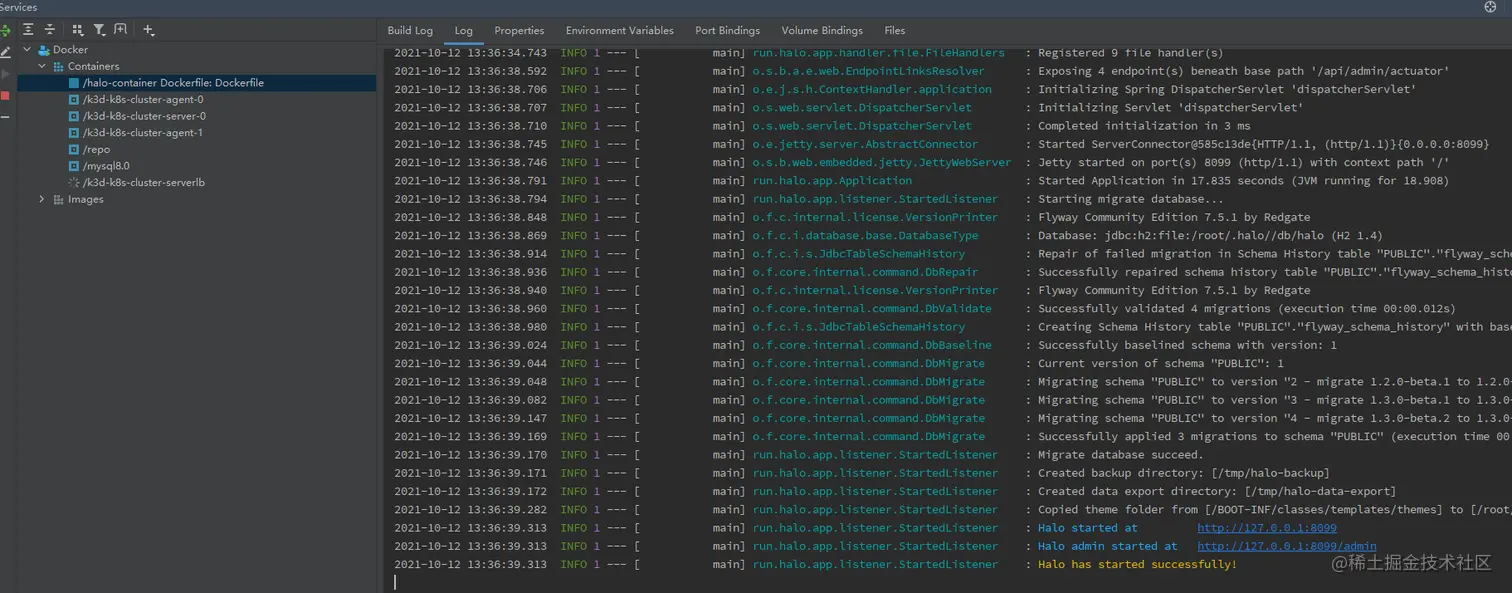Click 'Migrate database succeed.' log message

pyautogui.click(x=1120, y=455)
